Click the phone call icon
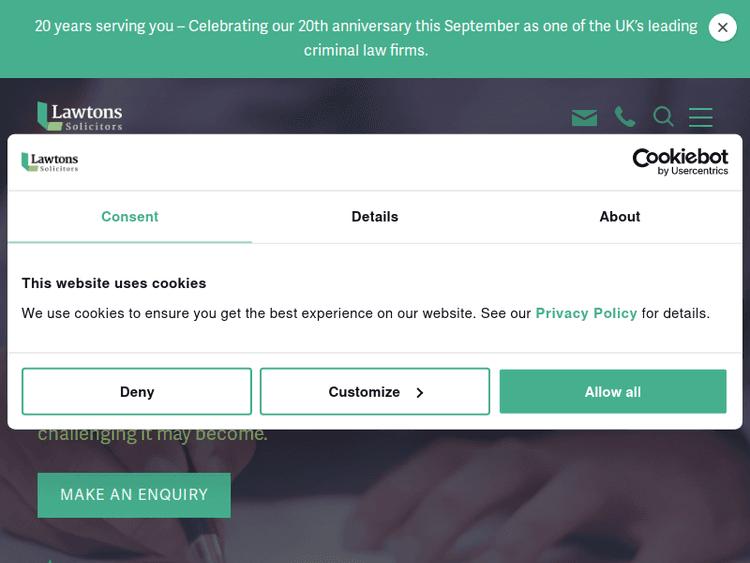Screen dimensions: 750x563 click(625, 117)
